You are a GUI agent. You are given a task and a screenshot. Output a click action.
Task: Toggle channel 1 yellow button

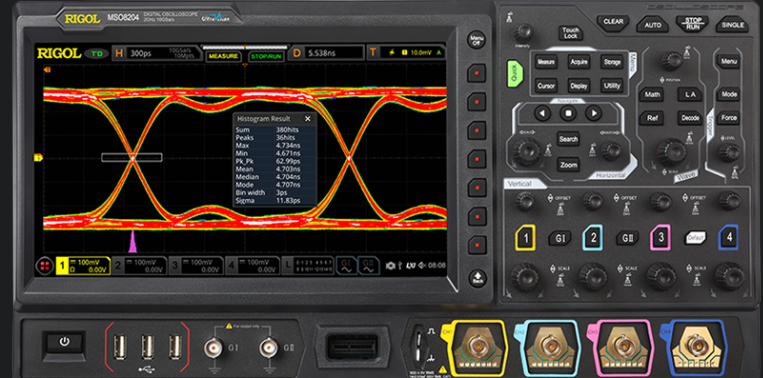(x=525, y=238)
